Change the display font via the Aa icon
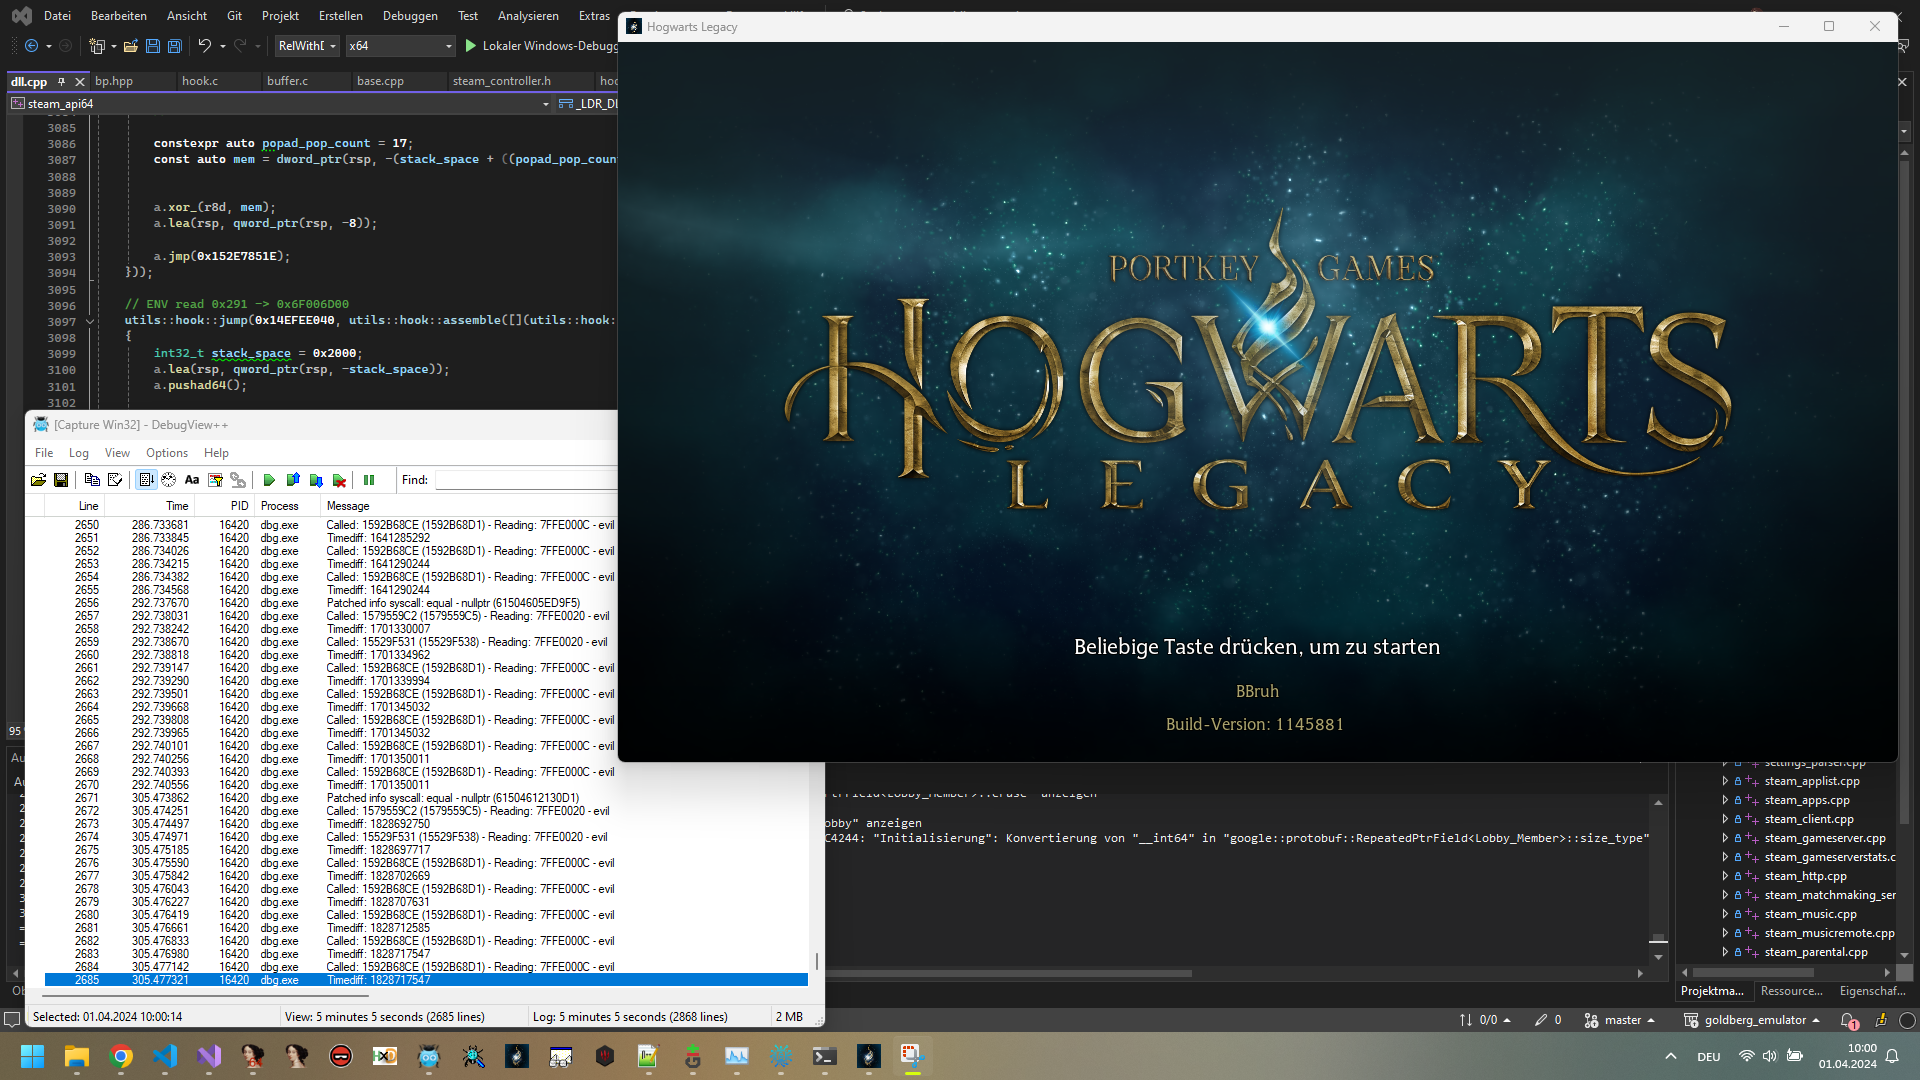This screenshot has width=1920, height=1080. click(191, 480)
